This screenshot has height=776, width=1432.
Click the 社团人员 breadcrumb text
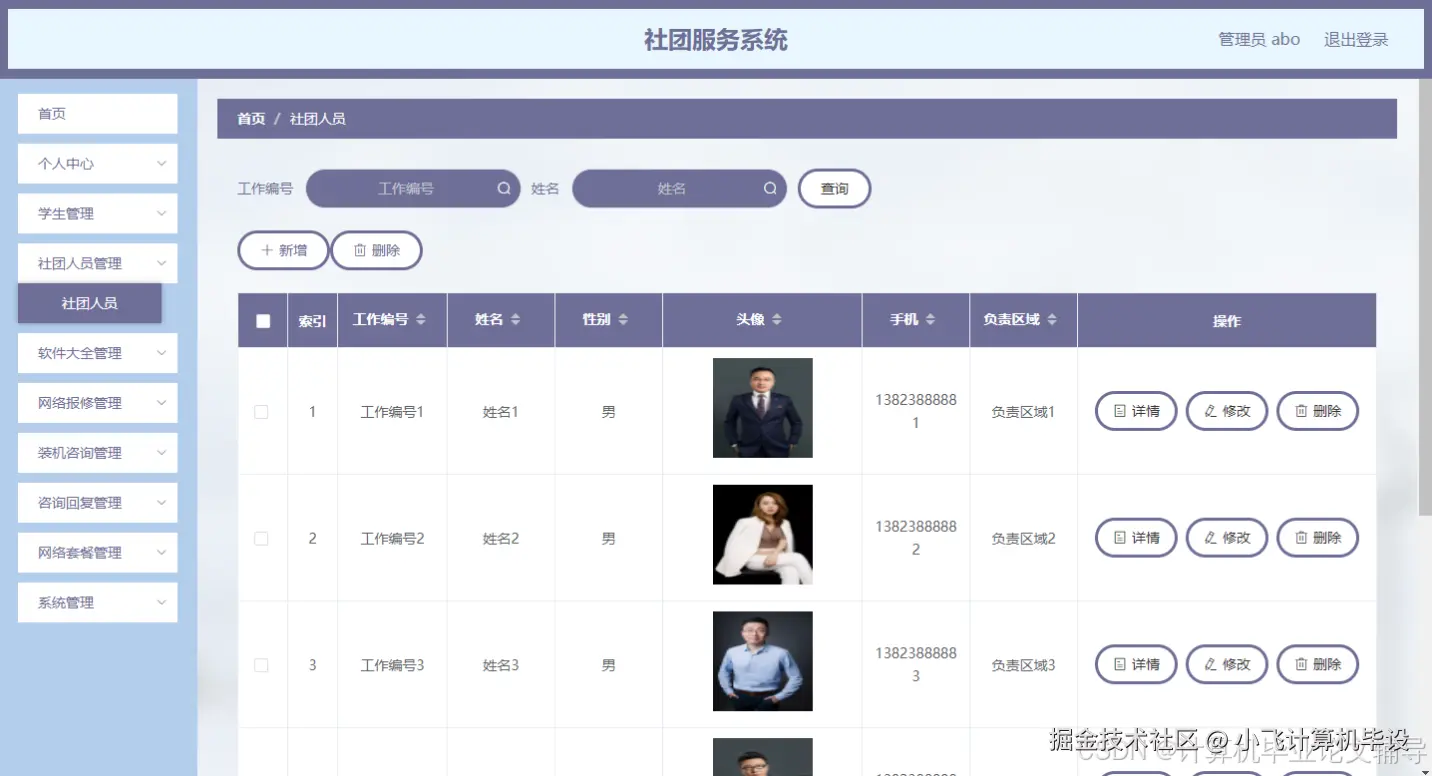[318, 119]
